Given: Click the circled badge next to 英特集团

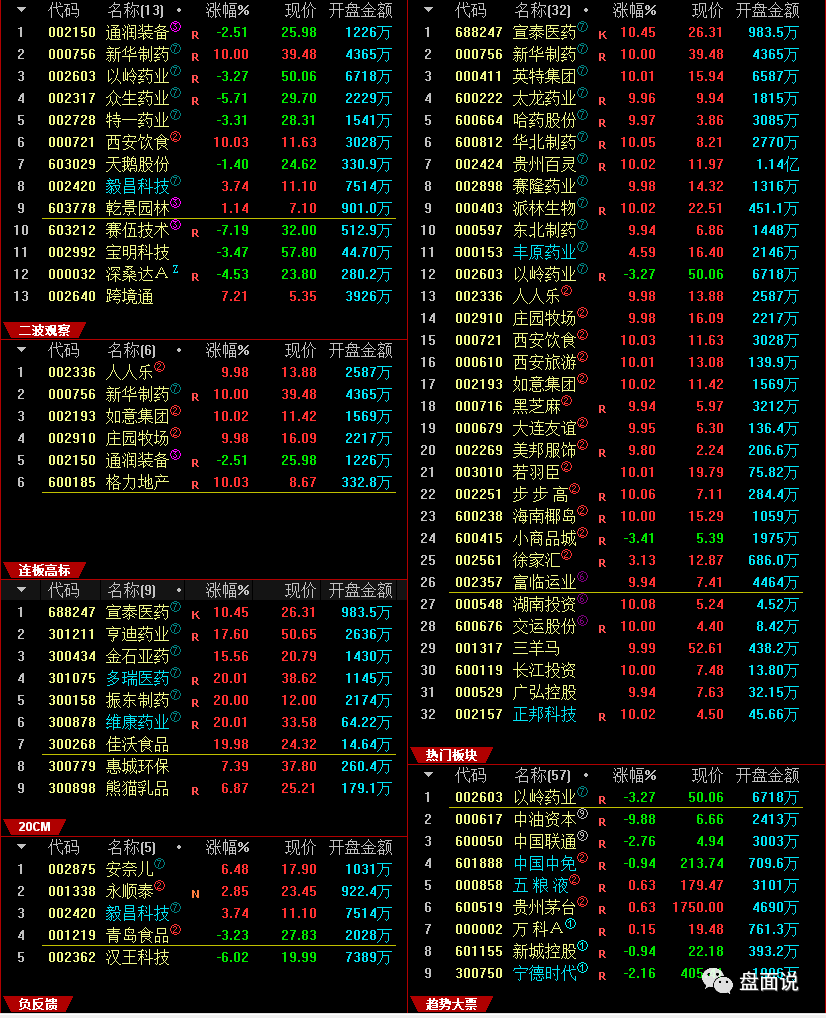Looking at the screenshot, I should coord(582,71).
